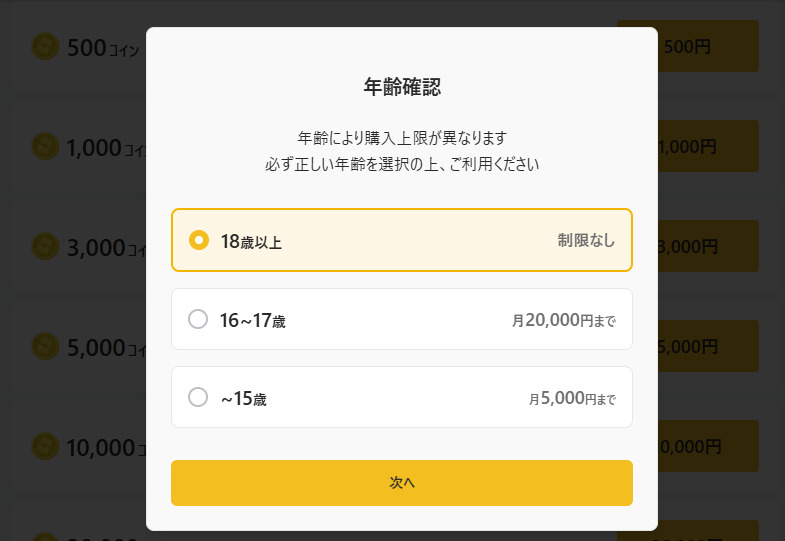Select the coin icon for 5,000コイン
This screenshot has width=785, height=541.
46,346
